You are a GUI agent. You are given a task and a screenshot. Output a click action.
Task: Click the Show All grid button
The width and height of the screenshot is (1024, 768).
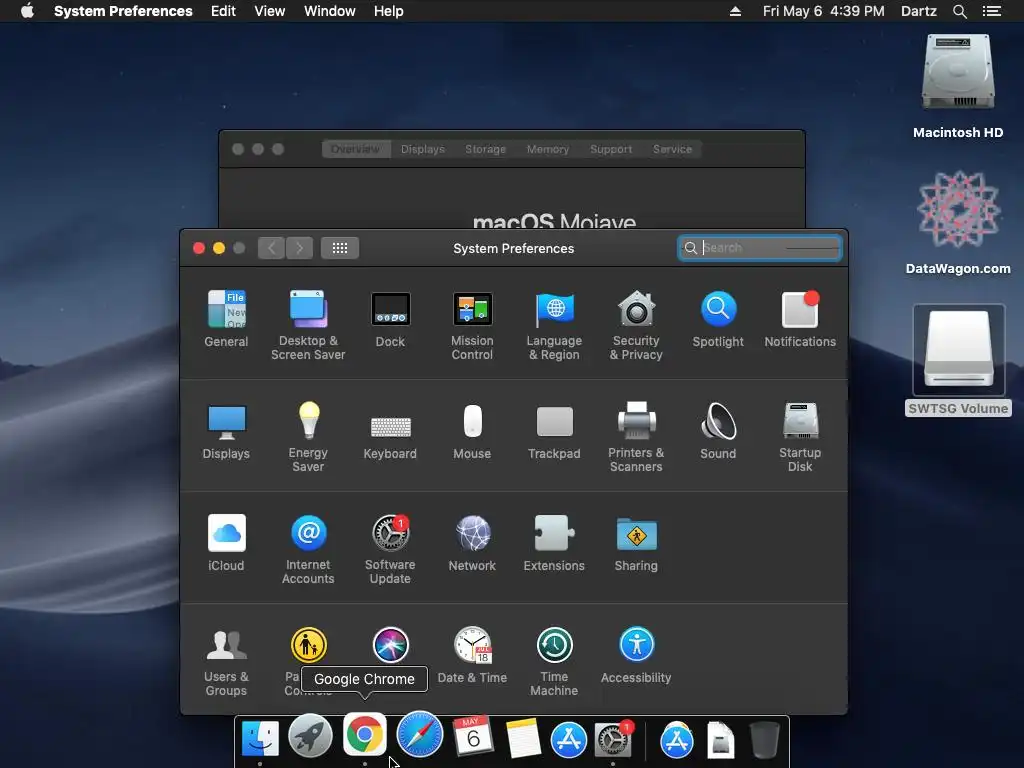340,248
